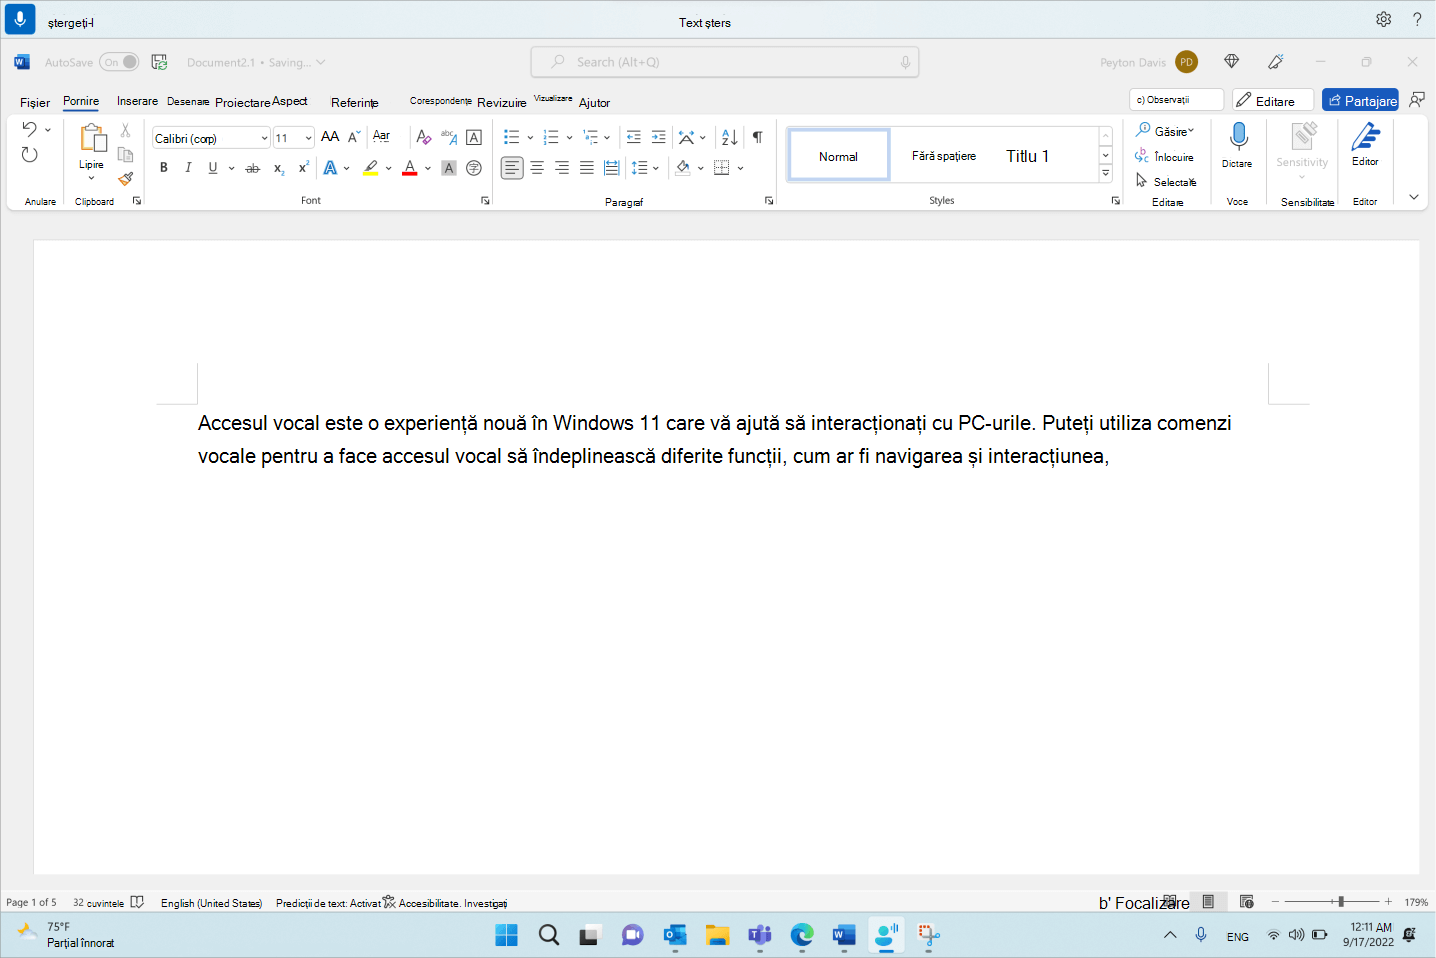Toggle Subscript formatting
1436x958 pixels.
[x=279, y=168]
